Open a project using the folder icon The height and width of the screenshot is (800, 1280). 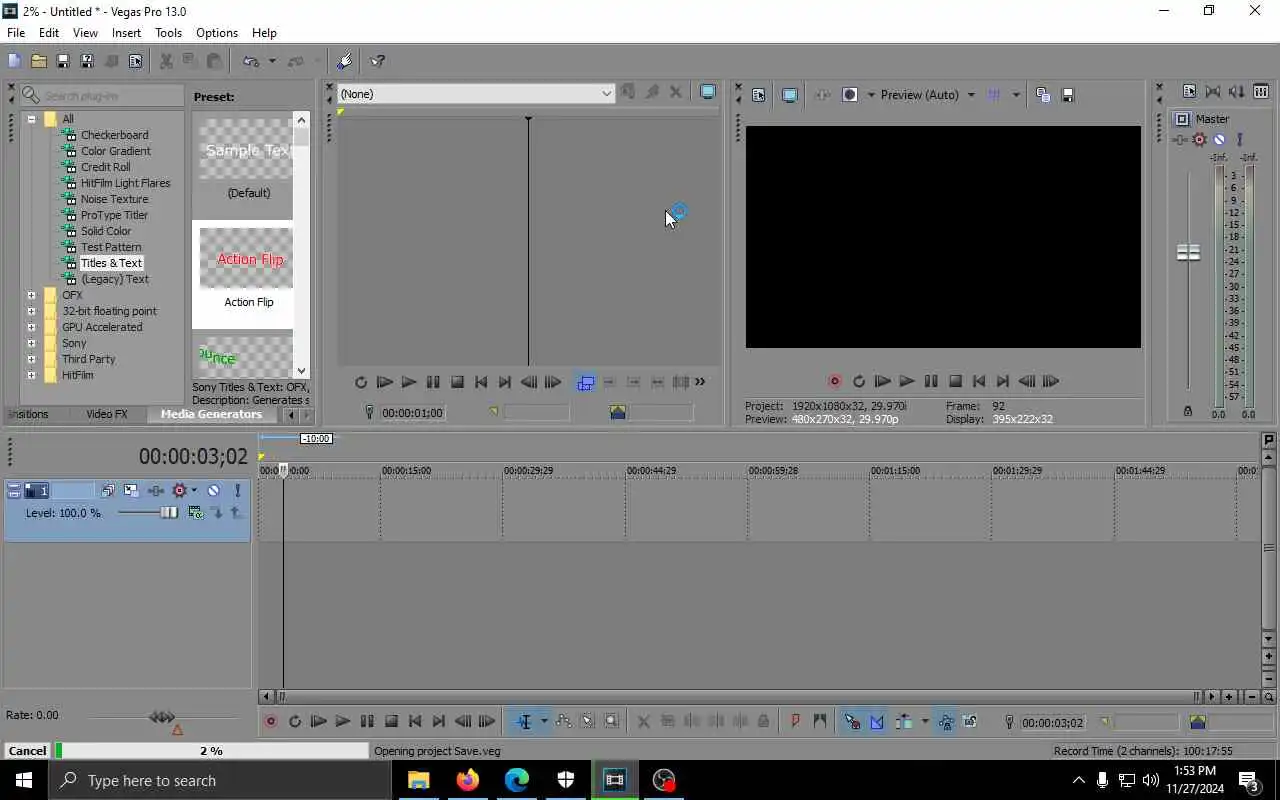tap(38, 61)
